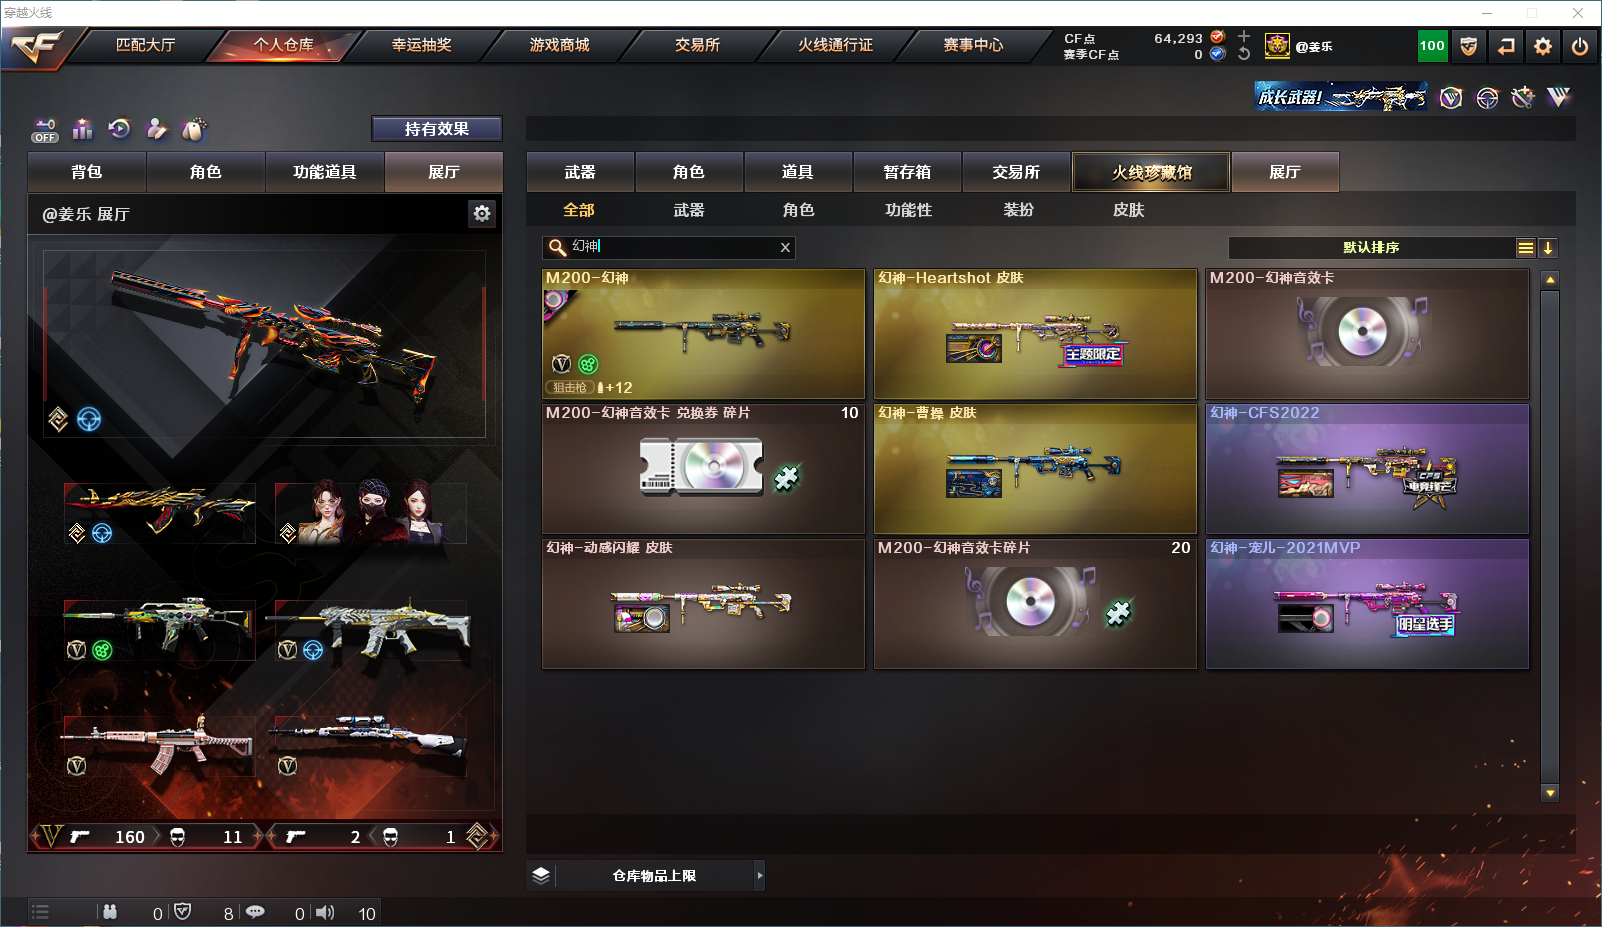This screenshot has width=1602, height=927.
Task: Switch to the 道具 tab
Action: pos(798,172)
